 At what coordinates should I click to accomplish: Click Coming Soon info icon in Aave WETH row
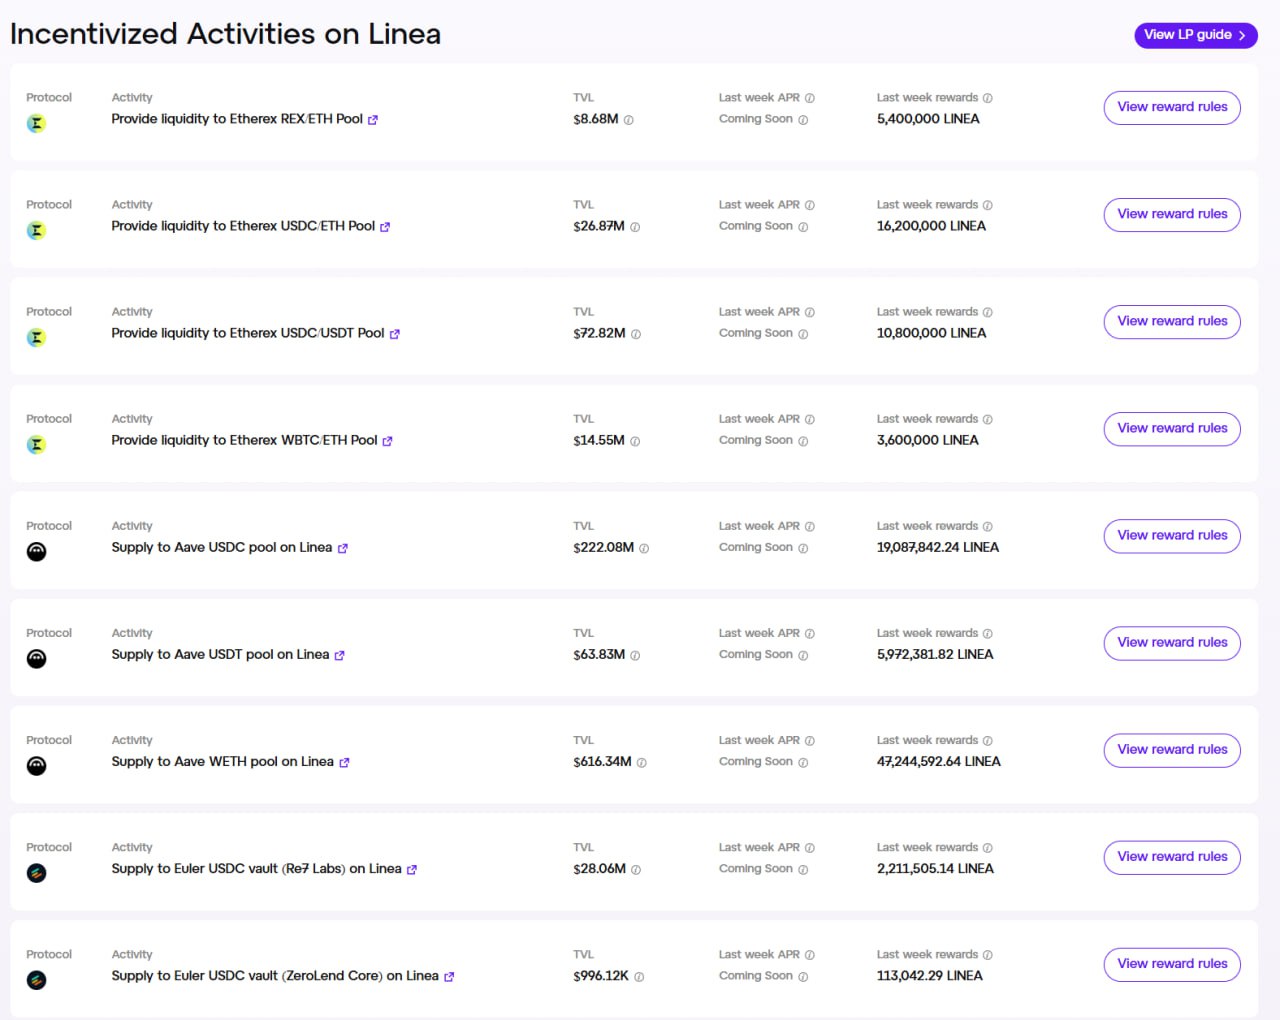click(803, 762)
